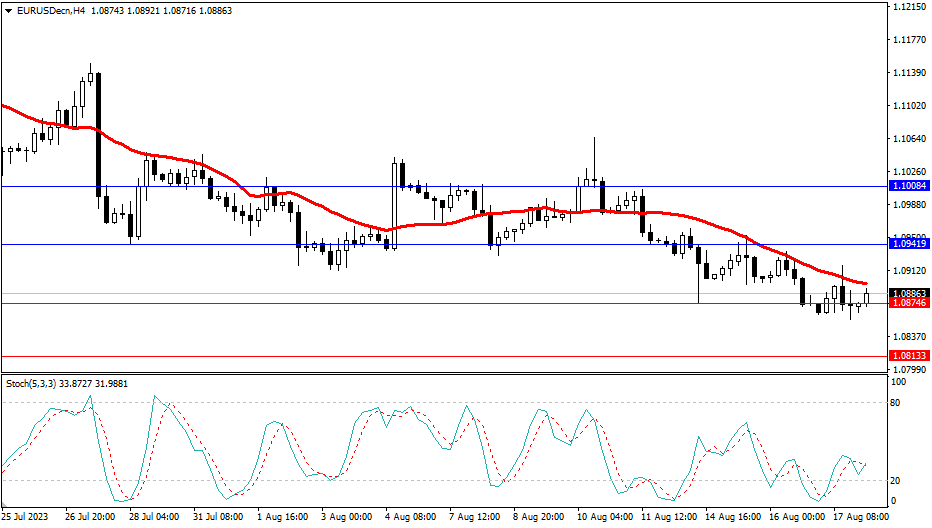Click the current price label 1.08863

(x=909, y=293)
